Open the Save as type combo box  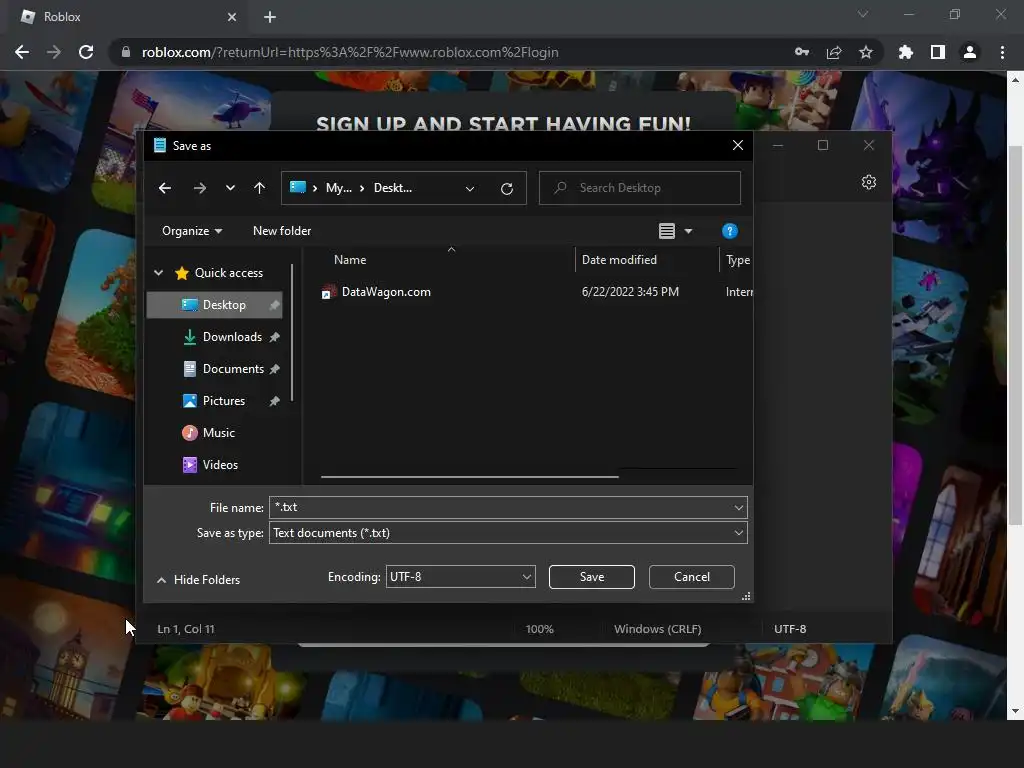(508, 533)
